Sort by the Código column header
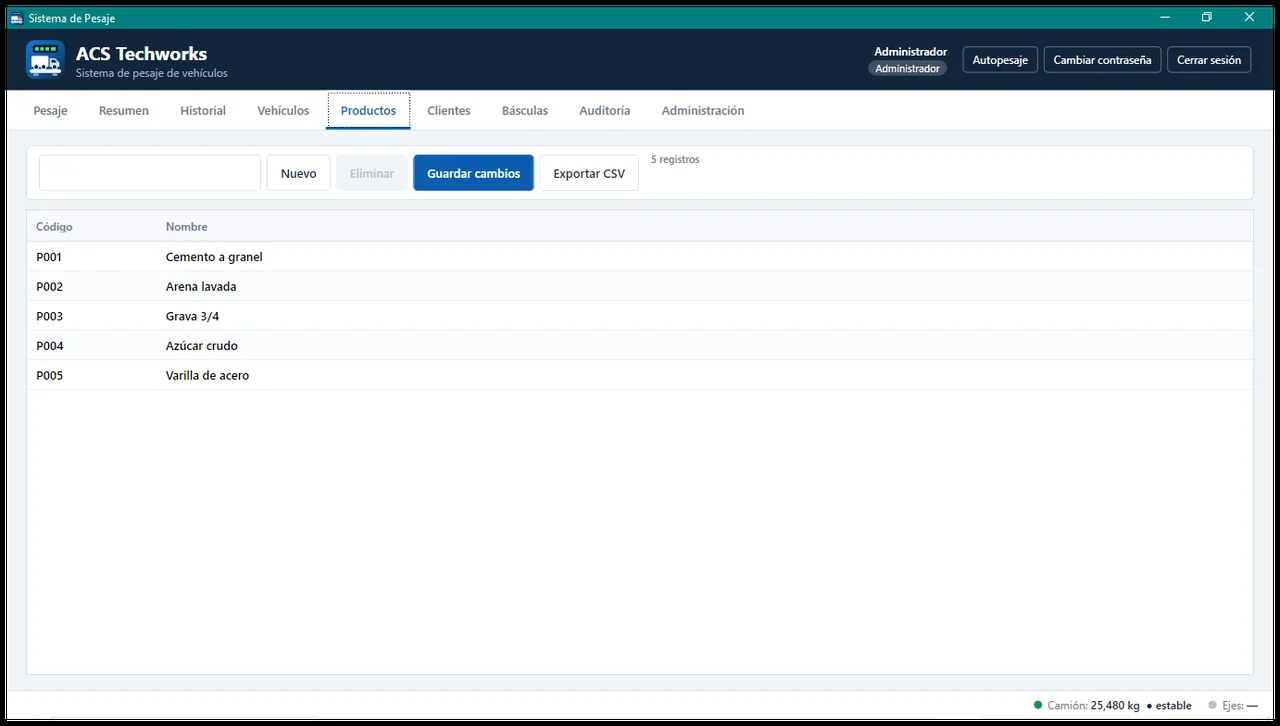1280x726 pixels. click(54, 227)
